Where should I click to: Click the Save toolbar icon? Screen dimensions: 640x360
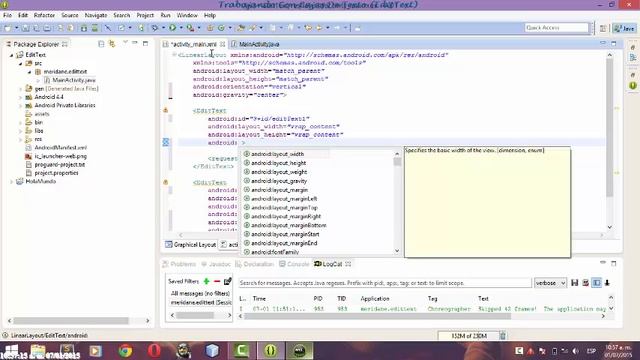pyautogui.click(x=25, y=28)
